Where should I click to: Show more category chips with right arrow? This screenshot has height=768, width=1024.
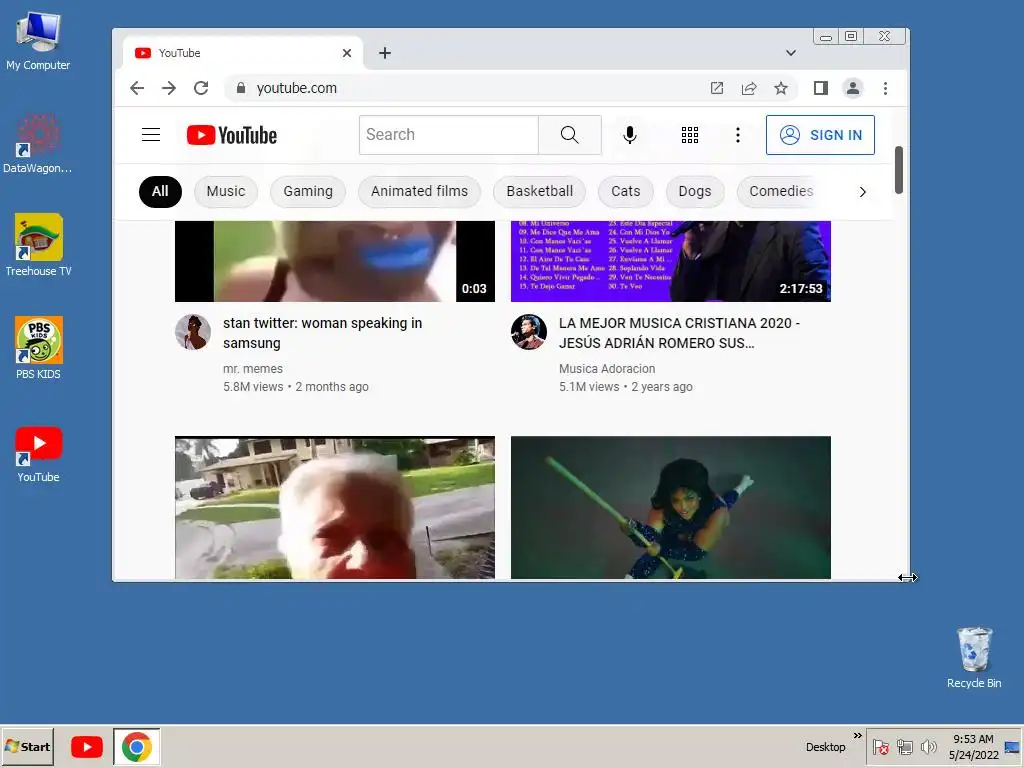pyautogui.click(x=863, y=192)
